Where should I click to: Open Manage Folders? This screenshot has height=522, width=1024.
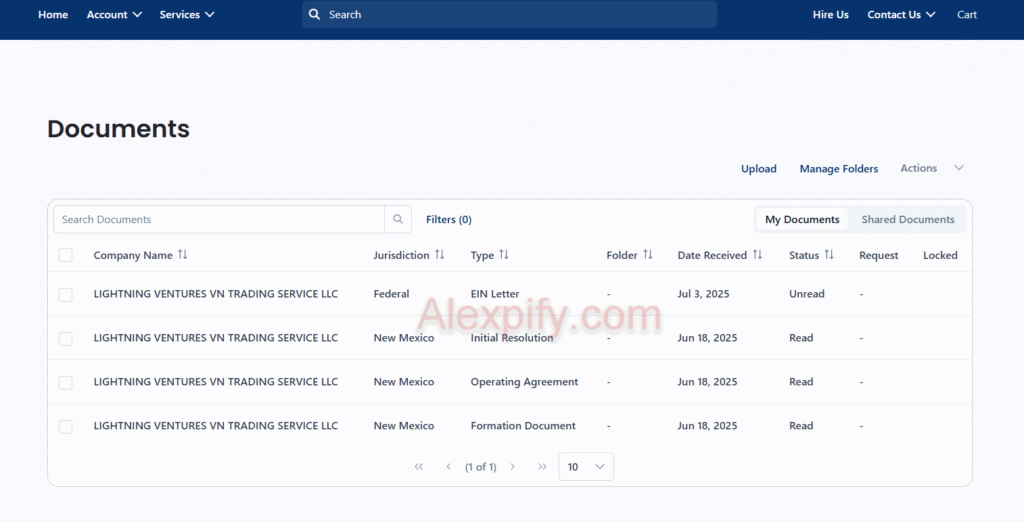(x=839, y=169)
